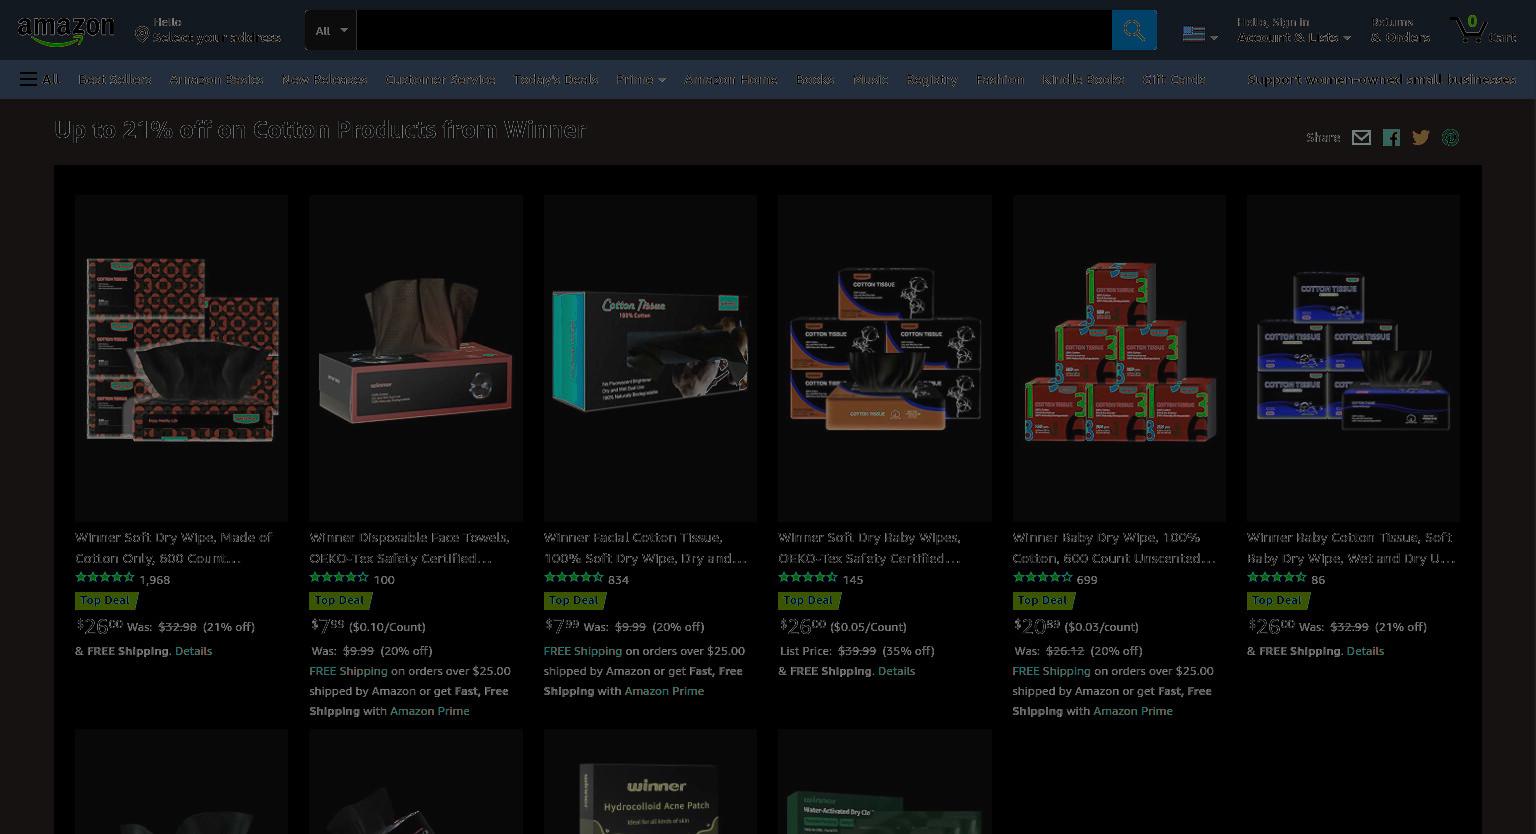The height and width of the screenshot is (834, 1536).
Task: Open Returns & Orders
Action: click(1400, 30)
